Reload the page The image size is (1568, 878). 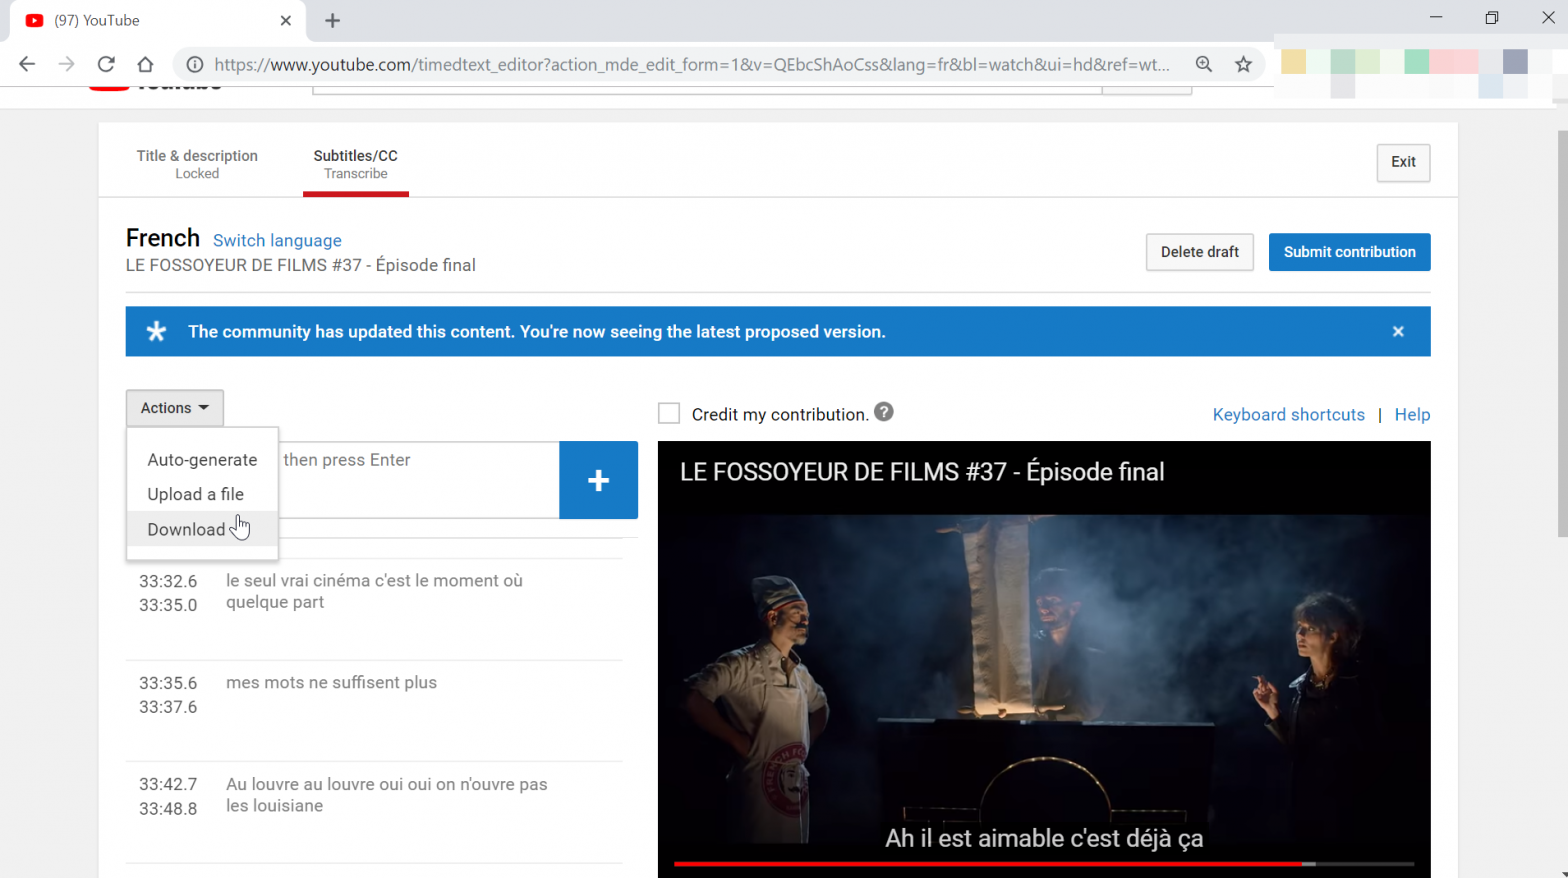pyautogui.click(x=106, y=64)
